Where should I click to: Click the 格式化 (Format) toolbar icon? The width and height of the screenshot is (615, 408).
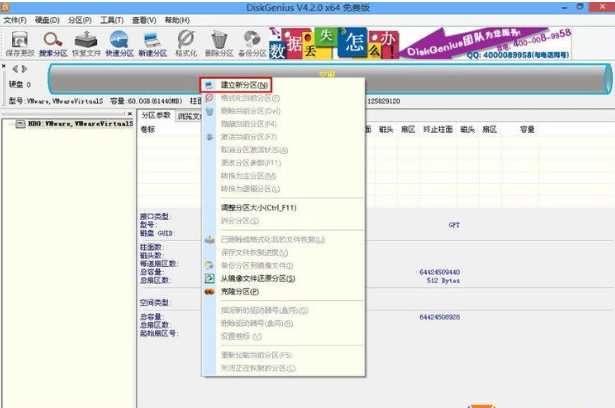point(185,43)
